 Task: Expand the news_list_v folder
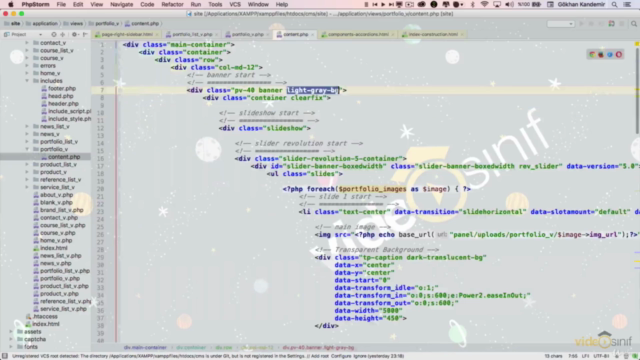pos(27,127)
